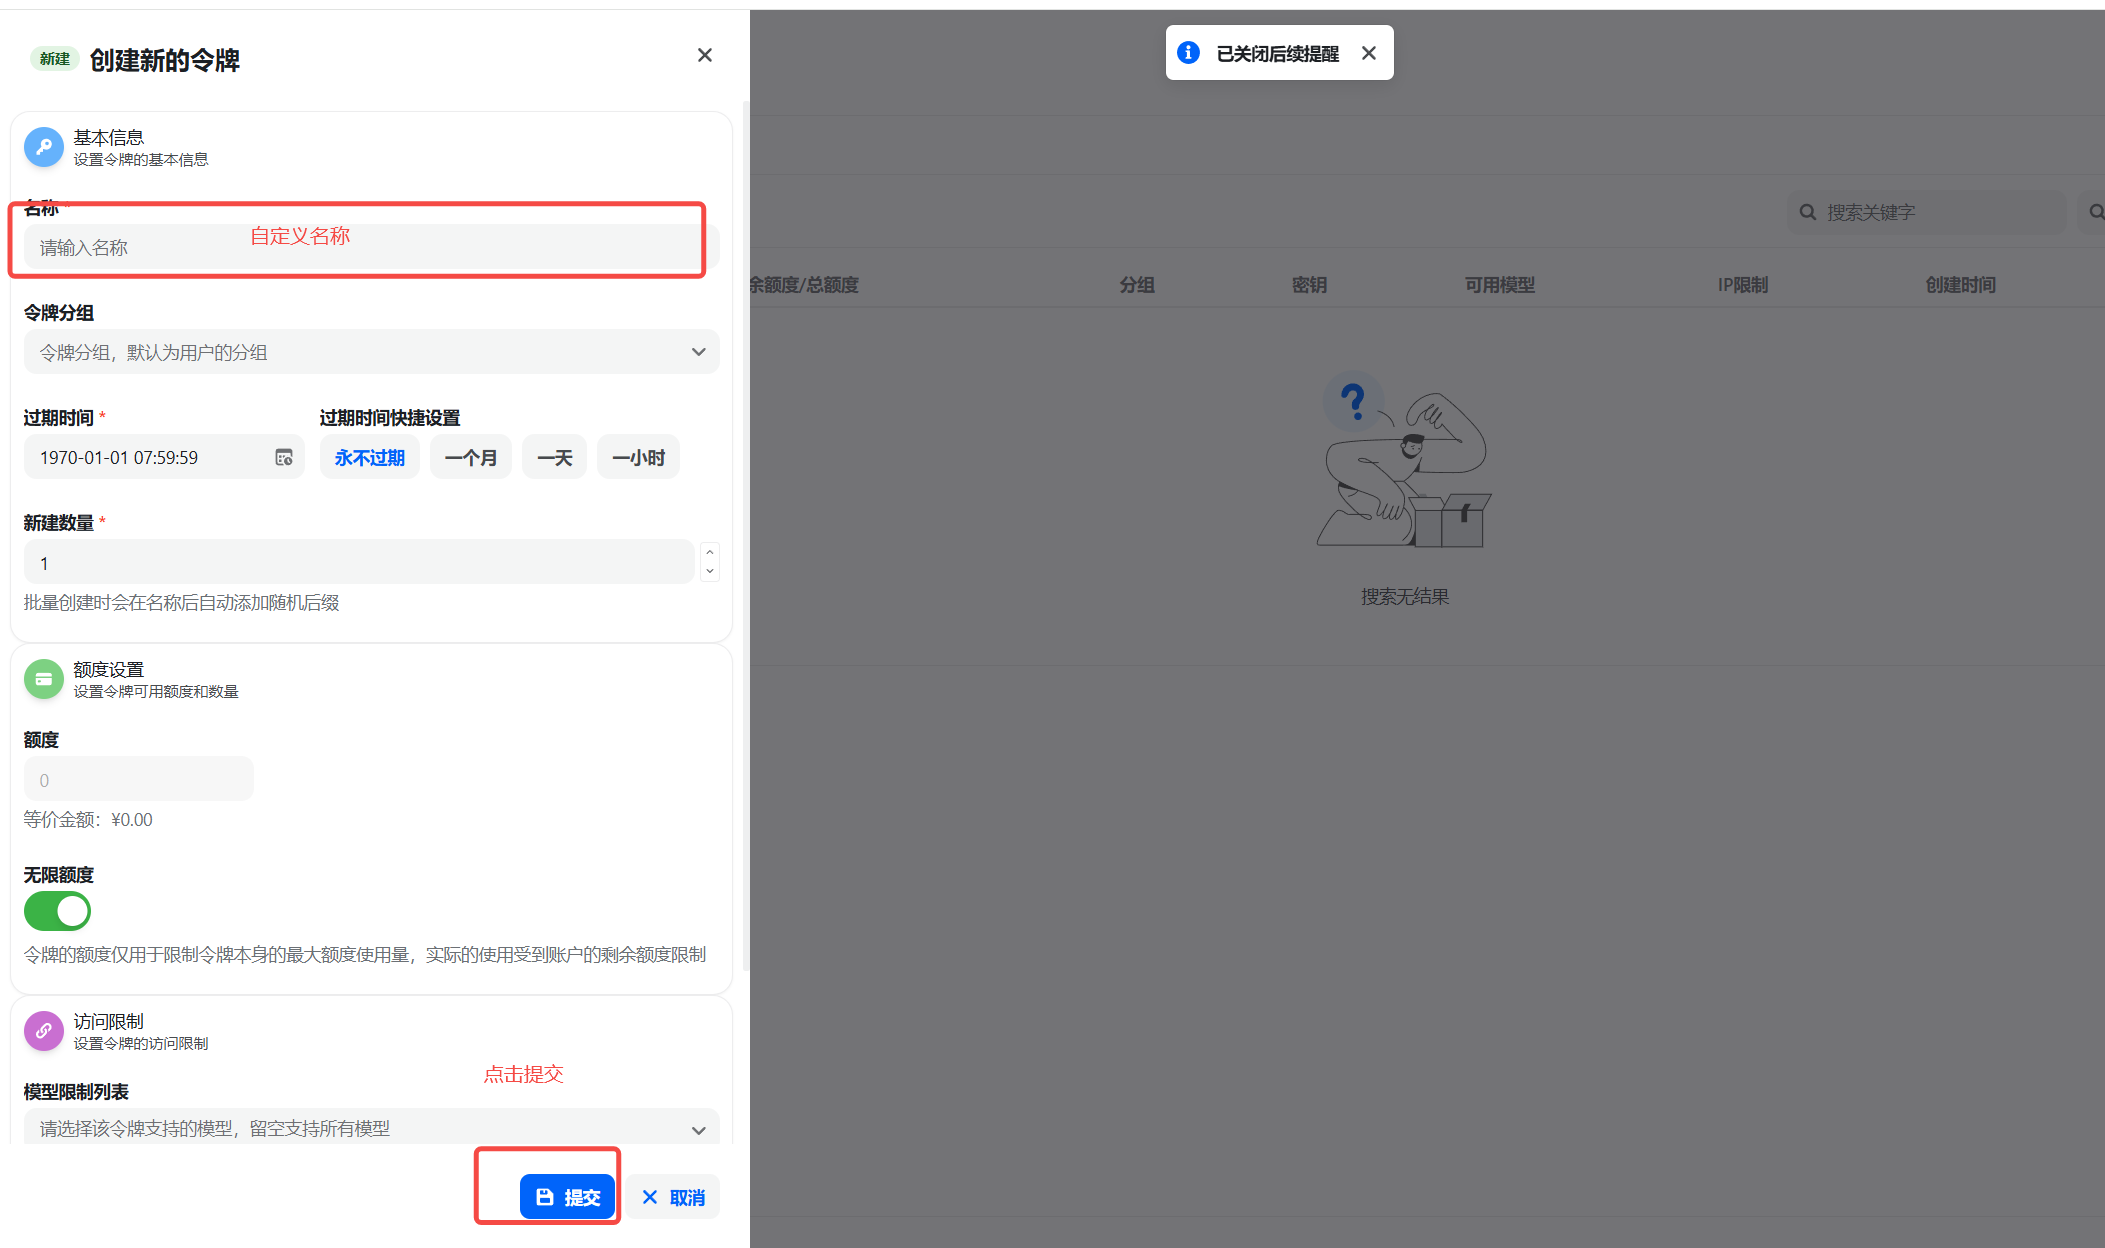Click the save icon inside the 提交 button
The width and height of the screenshot is (2105, 1248).
click(545, 1196)
